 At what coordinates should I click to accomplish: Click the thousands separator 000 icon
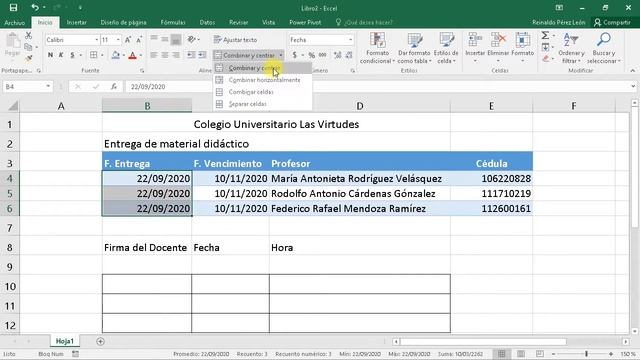point(322,55)
